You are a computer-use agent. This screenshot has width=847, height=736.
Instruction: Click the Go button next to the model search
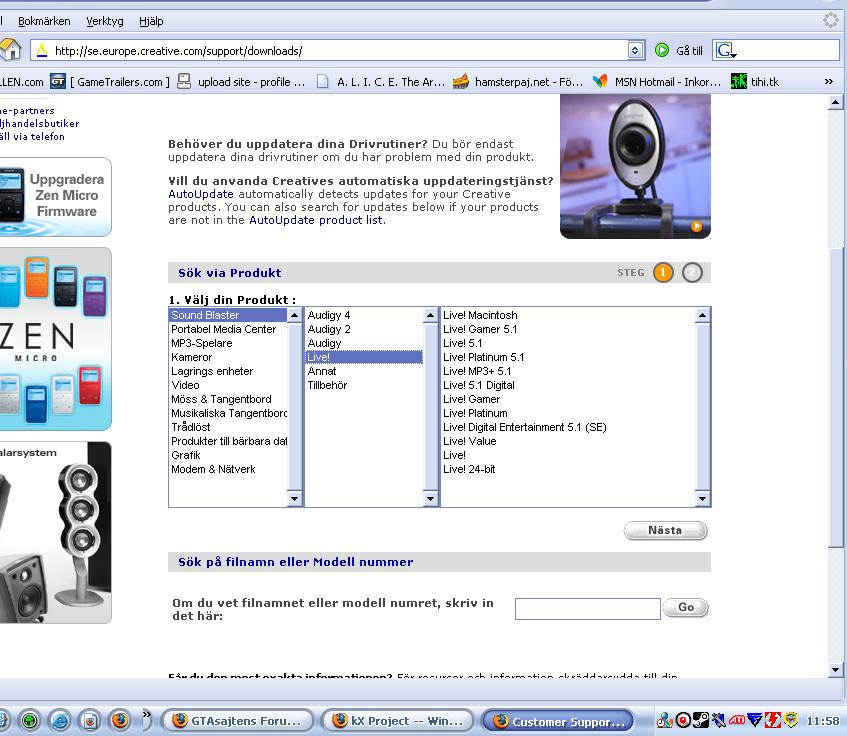tap(685, 607)
